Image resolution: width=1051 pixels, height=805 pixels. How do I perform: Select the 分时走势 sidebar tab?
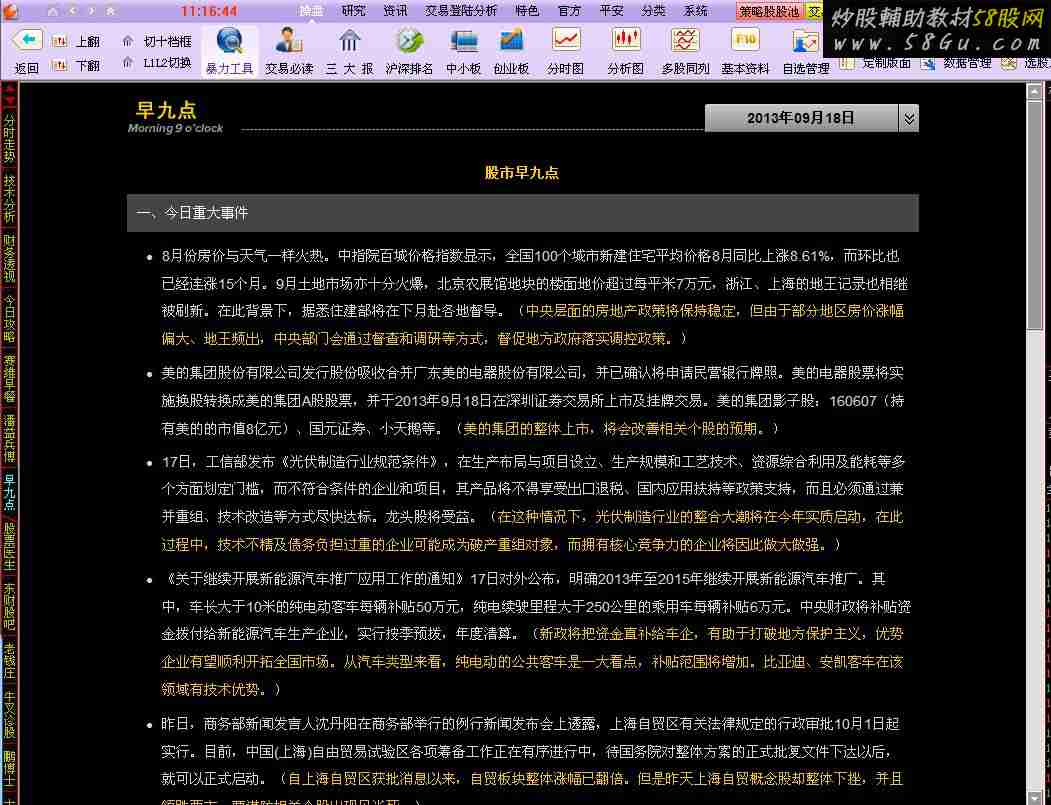coord(9,138)
